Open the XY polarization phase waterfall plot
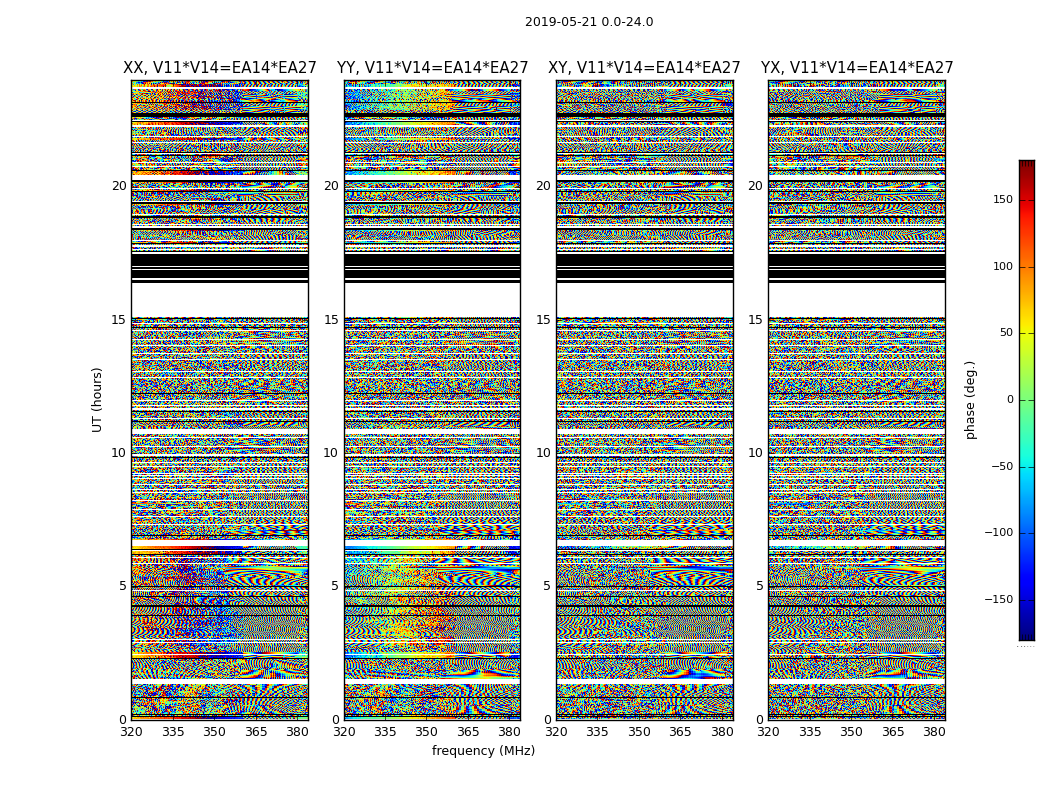Image resolution: width=1050 pixels, height=800 pixels. click(645, 400)
